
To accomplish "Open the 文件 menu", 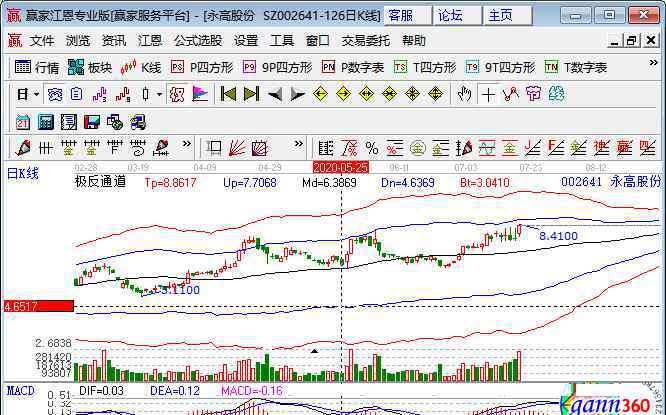I will pos(42,41).
